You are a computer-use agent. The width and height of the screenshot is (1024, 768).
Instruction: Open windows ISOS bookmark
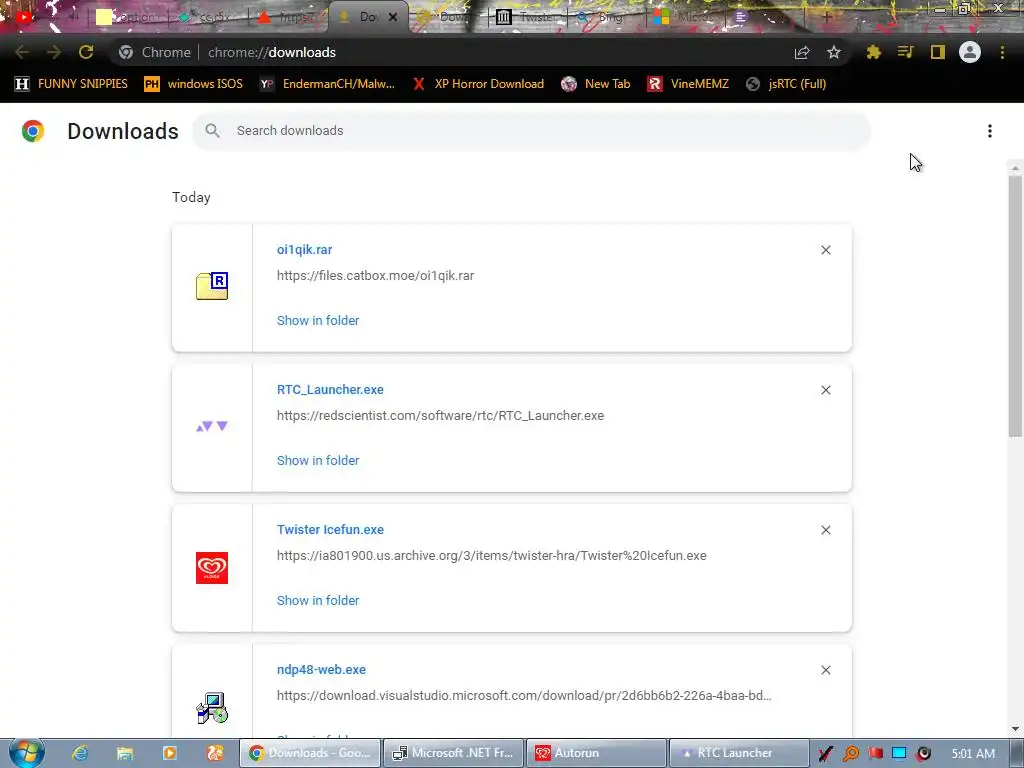click(193, 84)
